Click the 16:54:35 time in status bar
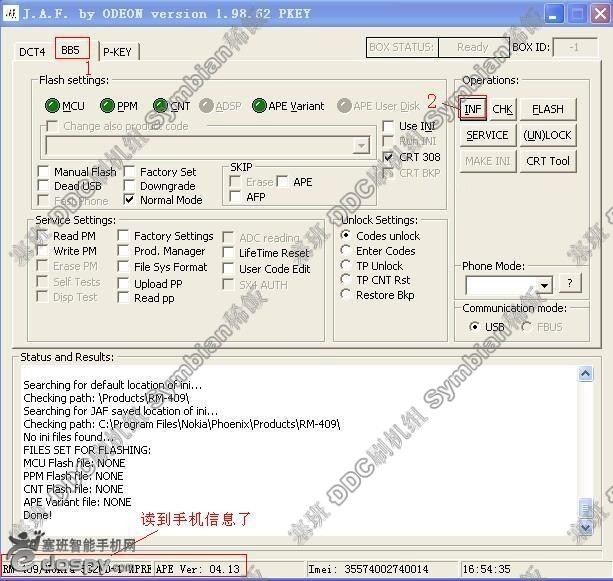Viewport: 613px width, 581px height. tap(486, 569)
